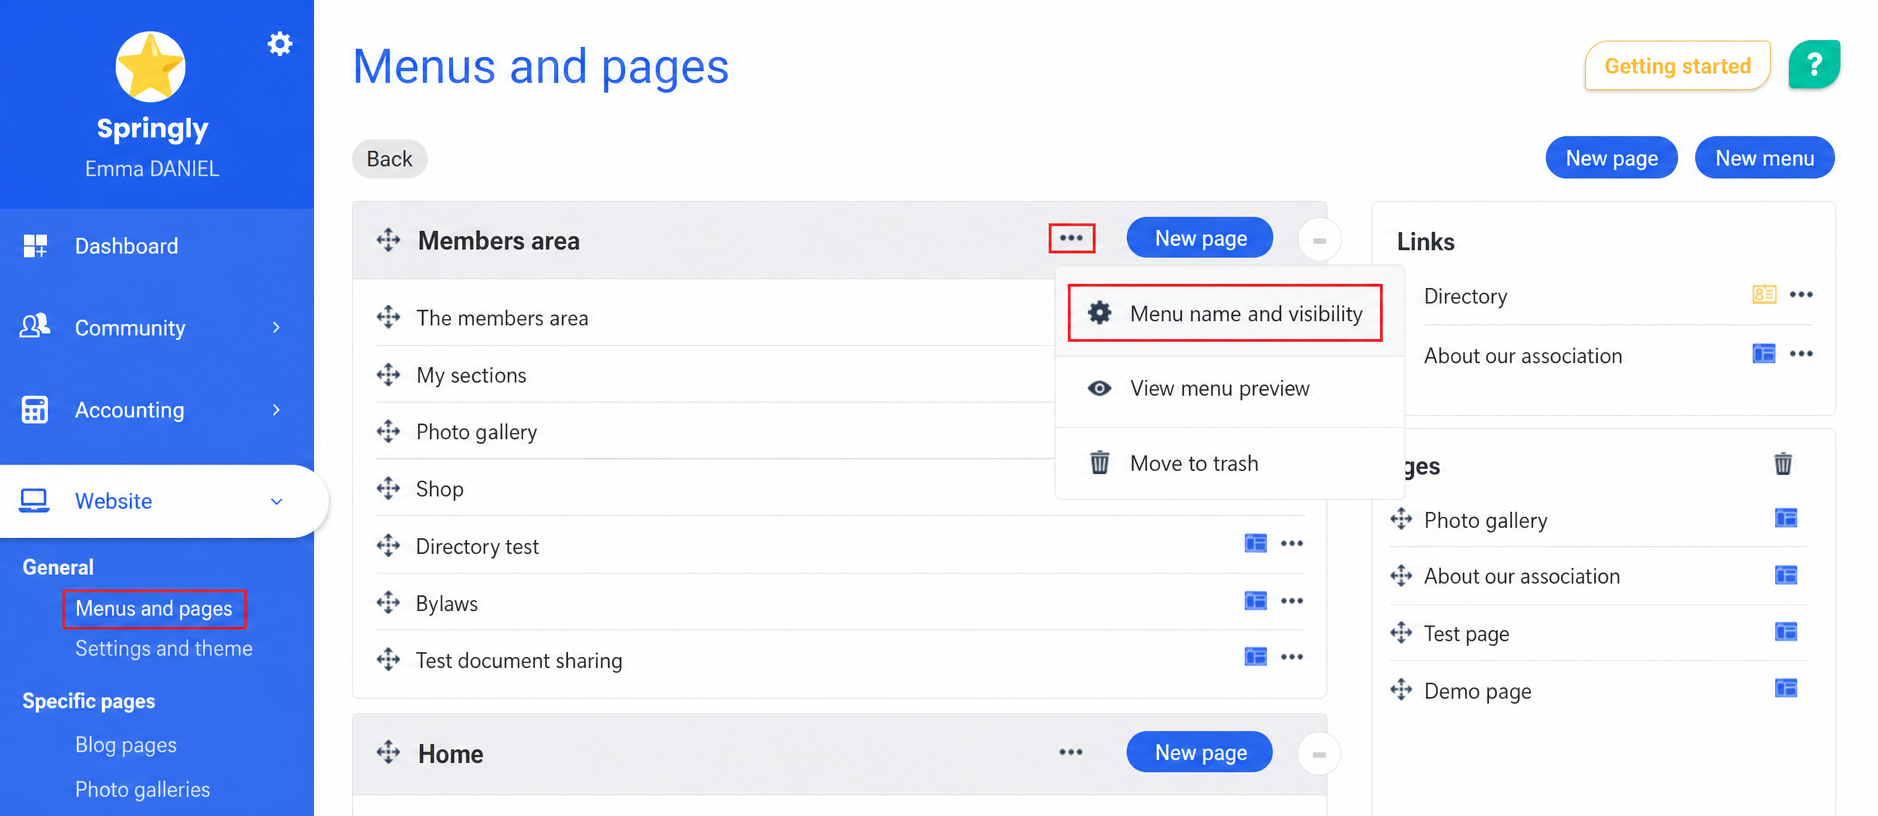Collapse the Members area menu
Screen dimensions: 1878x816
pyautogui.click(x=1319, y=240)
